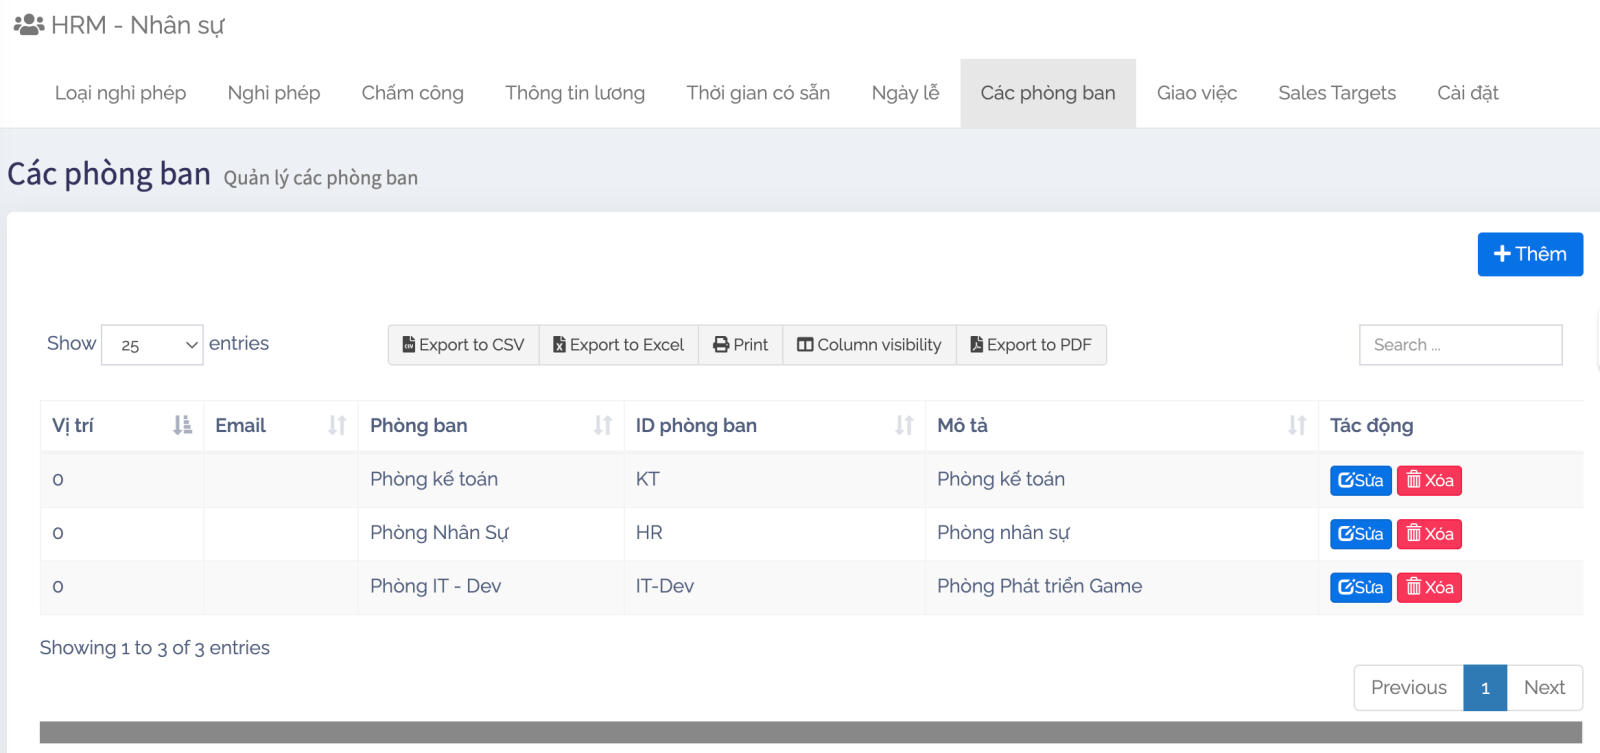The image size is (1600, 753).
Task: Sort the Phòng ban column
Action: [x=602, y=426]
